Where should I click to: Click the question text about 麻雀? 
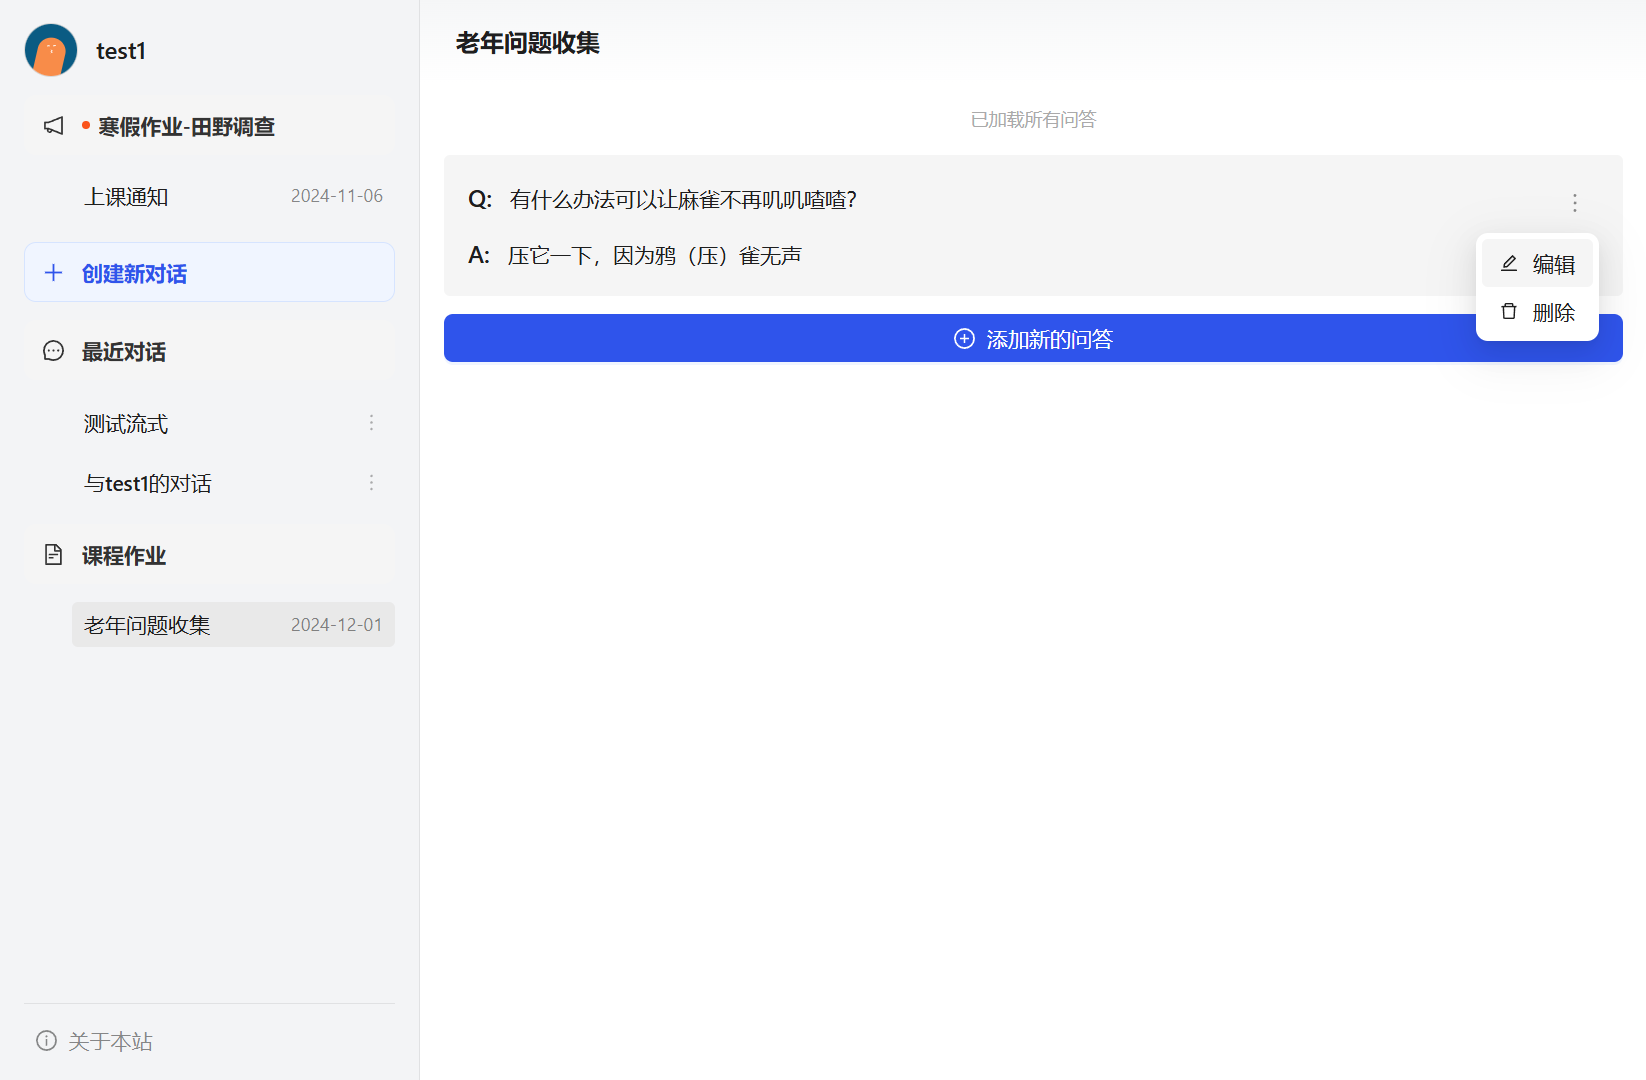click(683, 200)
